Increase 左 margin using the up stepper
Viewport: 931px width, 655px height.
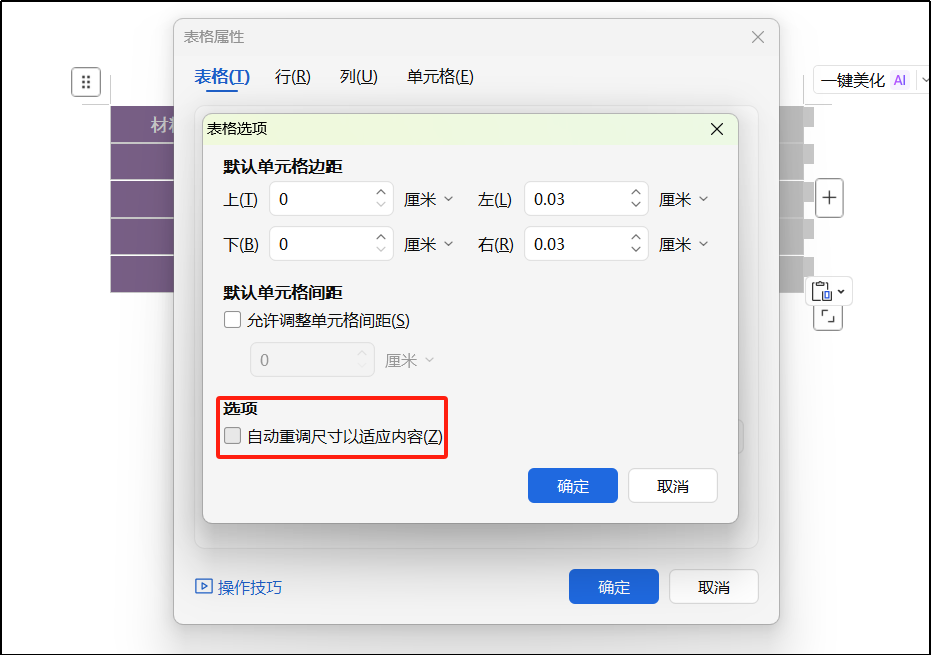pyautogui.click(x=634, y=193)
